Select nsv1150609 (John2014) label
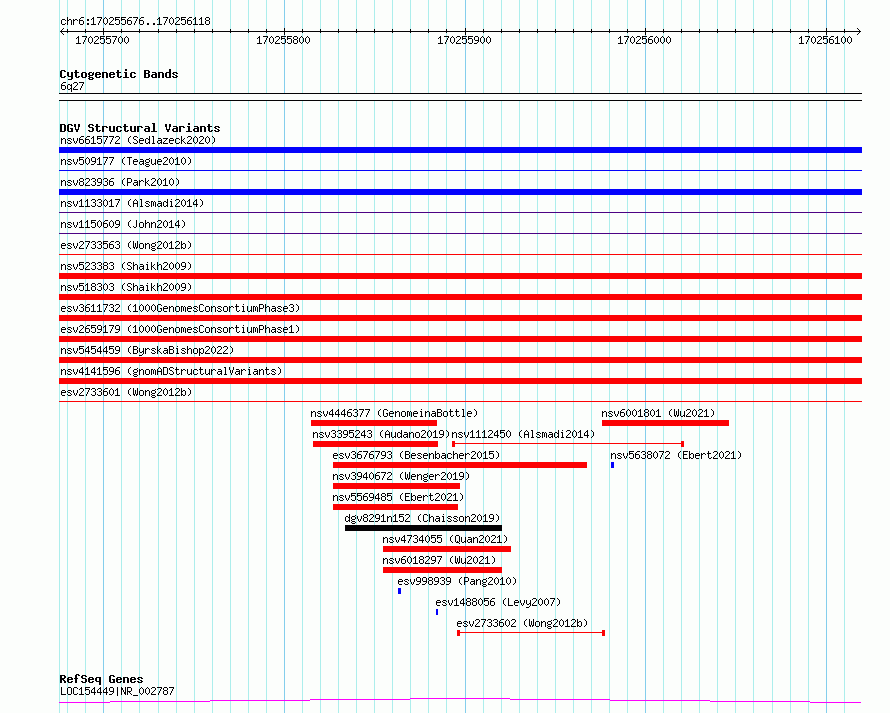Screen dimensions: 890x713 123,224
